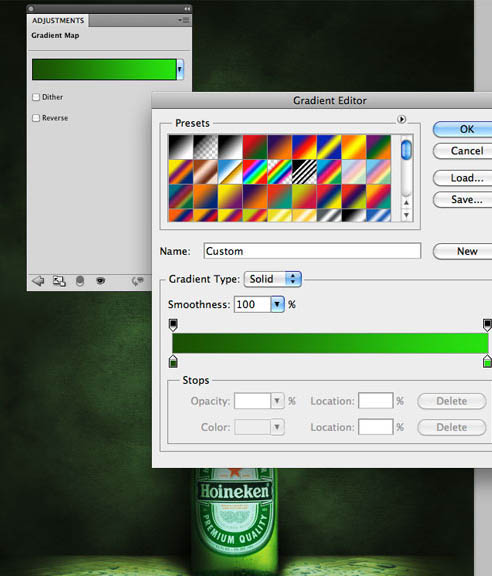The height and width of the screenshot is (576, 492).
Task: Select the left dark green color stop
Action: (x=173, y=361)
